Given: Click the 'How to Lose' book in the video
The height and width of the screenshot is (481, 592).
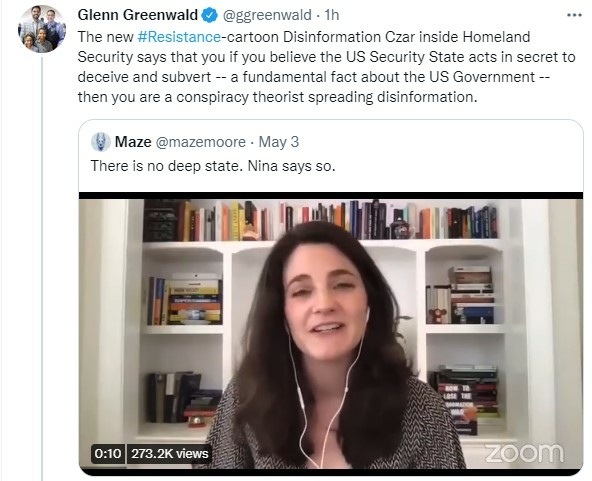Looking at the screenshot, I should pyautogui.click(x=458, y=400).
